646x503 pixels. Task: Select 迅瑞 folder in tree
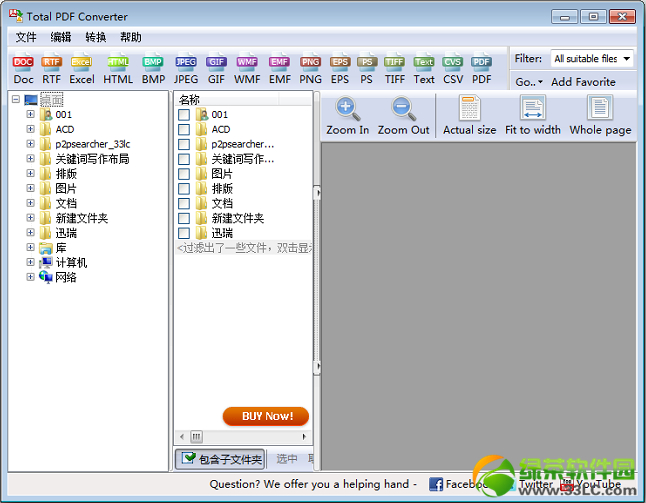[x=66, y=233]
